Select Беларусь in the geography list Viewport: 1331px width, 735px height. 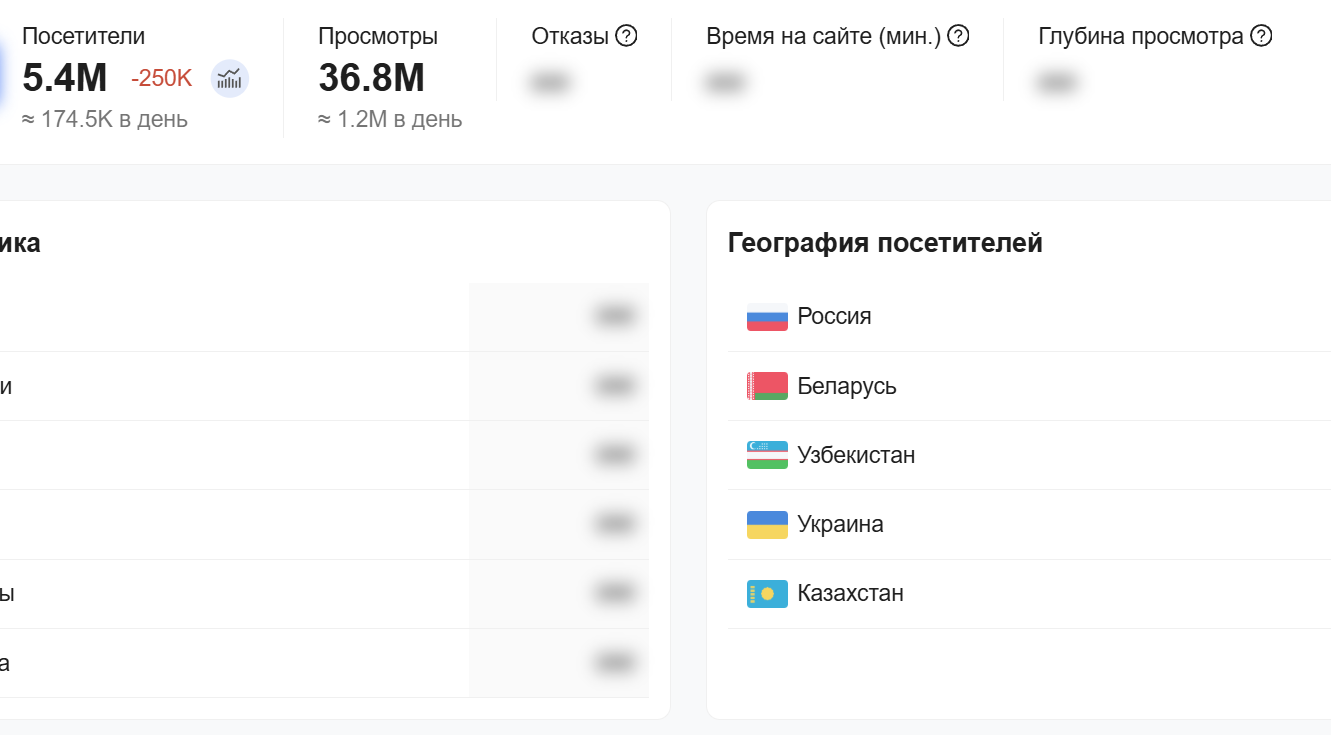(847, 386)
